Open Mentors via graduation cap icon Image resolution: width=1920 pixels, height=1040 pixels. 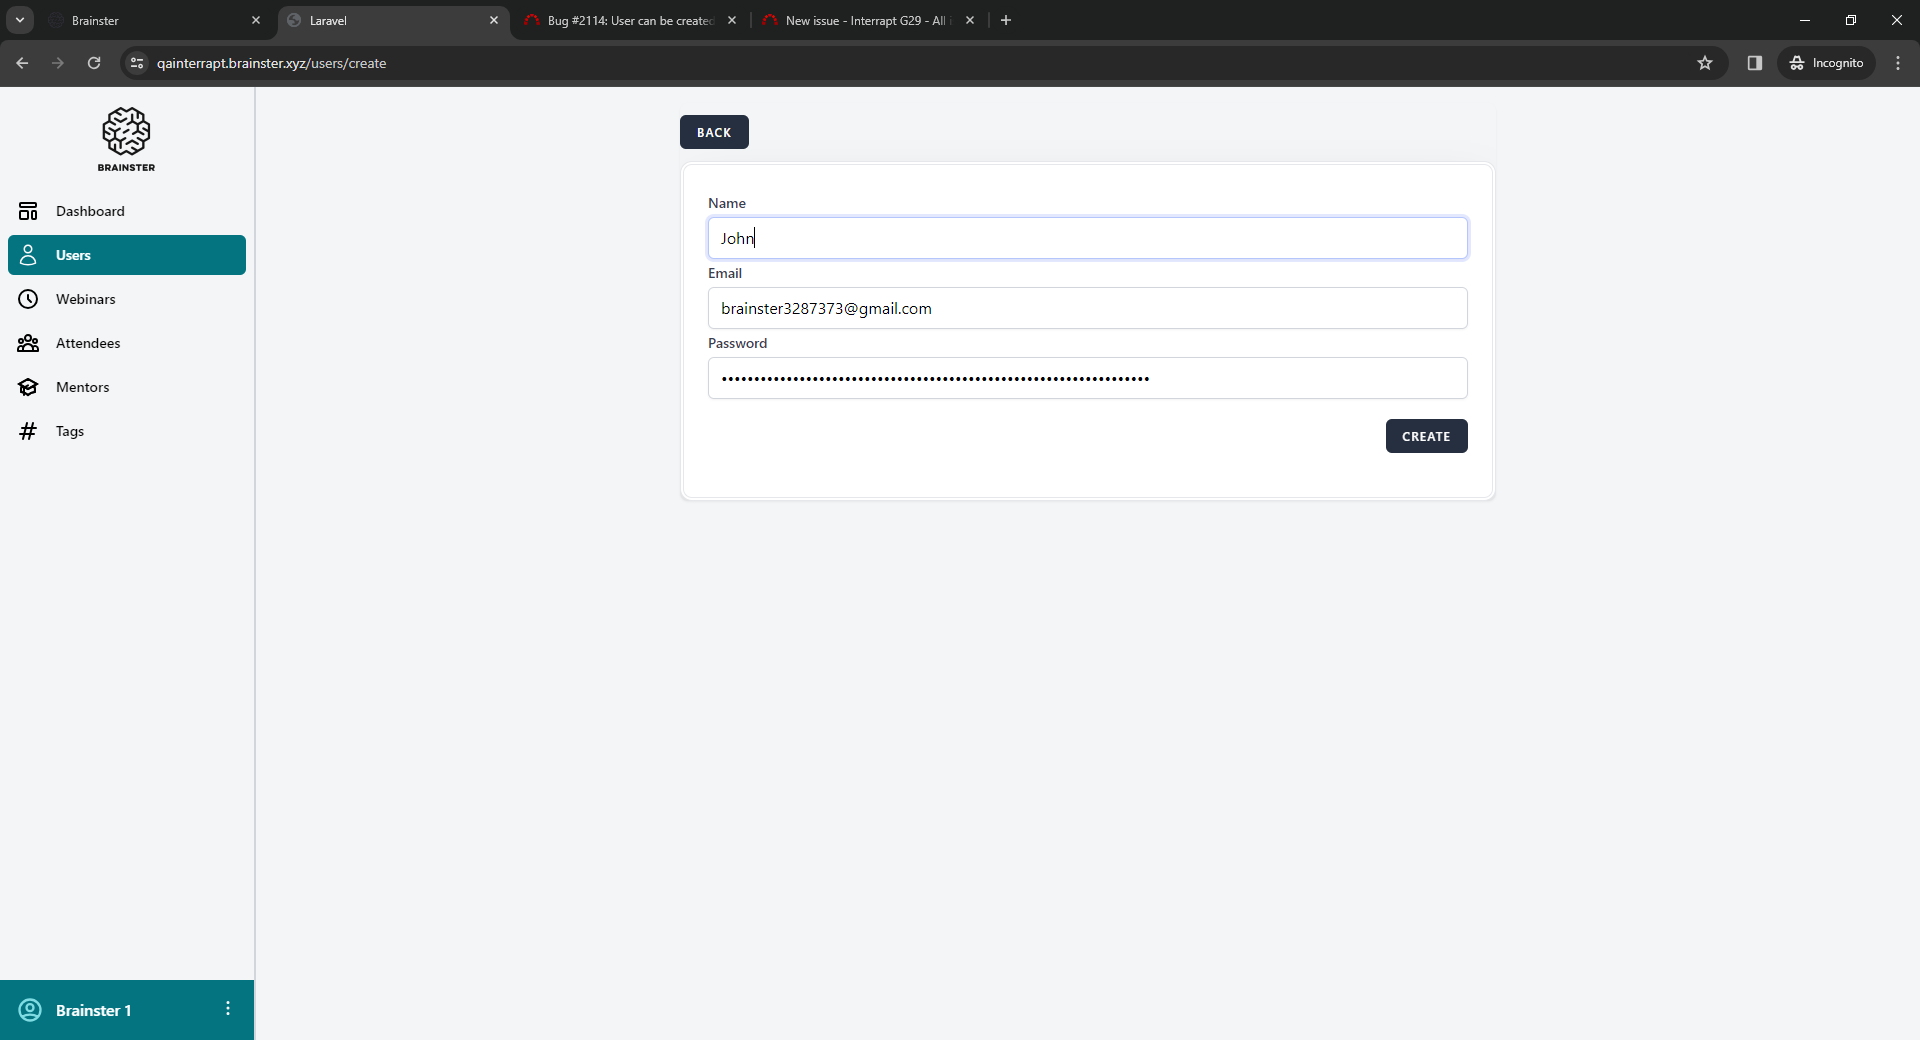[x=28, y=387]
